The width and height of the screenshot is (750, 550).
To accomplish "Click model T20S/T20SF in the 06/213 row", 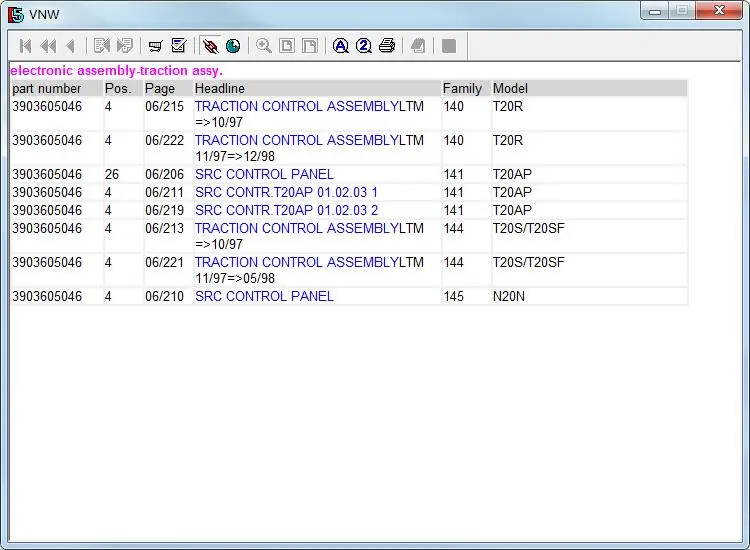I will pyautogui.click(x=529, y=228).
